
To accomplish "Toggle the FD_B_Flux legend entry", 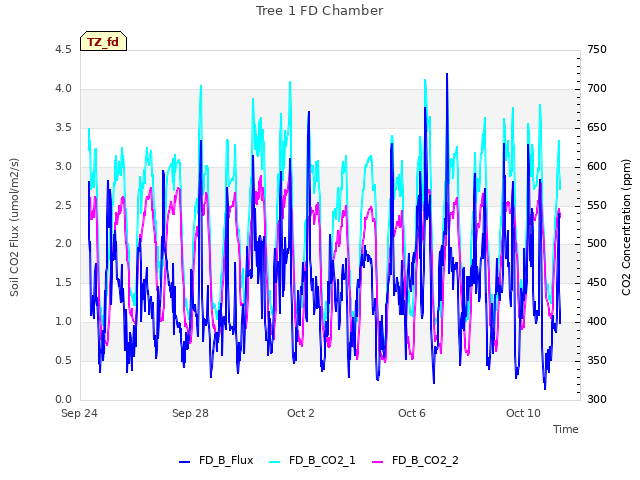I will pyautogui.click(x=216, y=460).
